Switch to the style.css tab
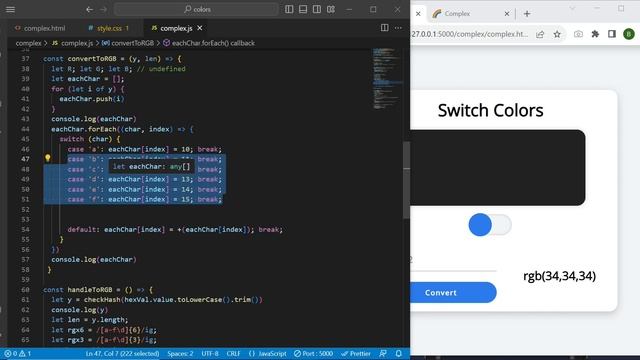This screenshot has width=640, height=360. (109, 28)
